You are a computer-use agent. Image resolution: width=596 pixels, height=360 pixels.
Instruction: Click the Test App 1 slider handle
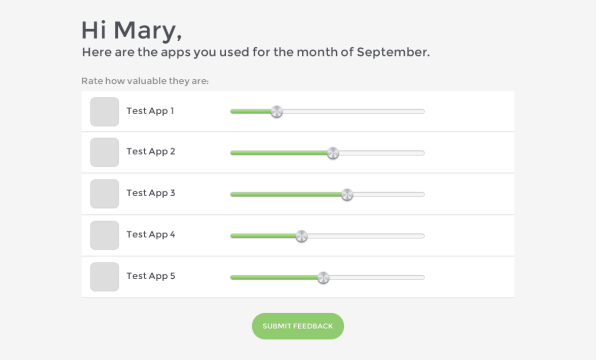(277, 112)
